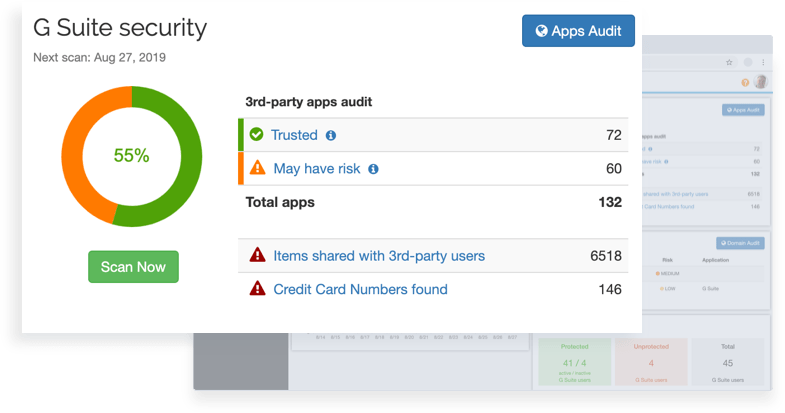Viewport: 785px width, 413px height.
Task: Click the Protected 41 / 4 card in background
Action: tap(575, 362)
